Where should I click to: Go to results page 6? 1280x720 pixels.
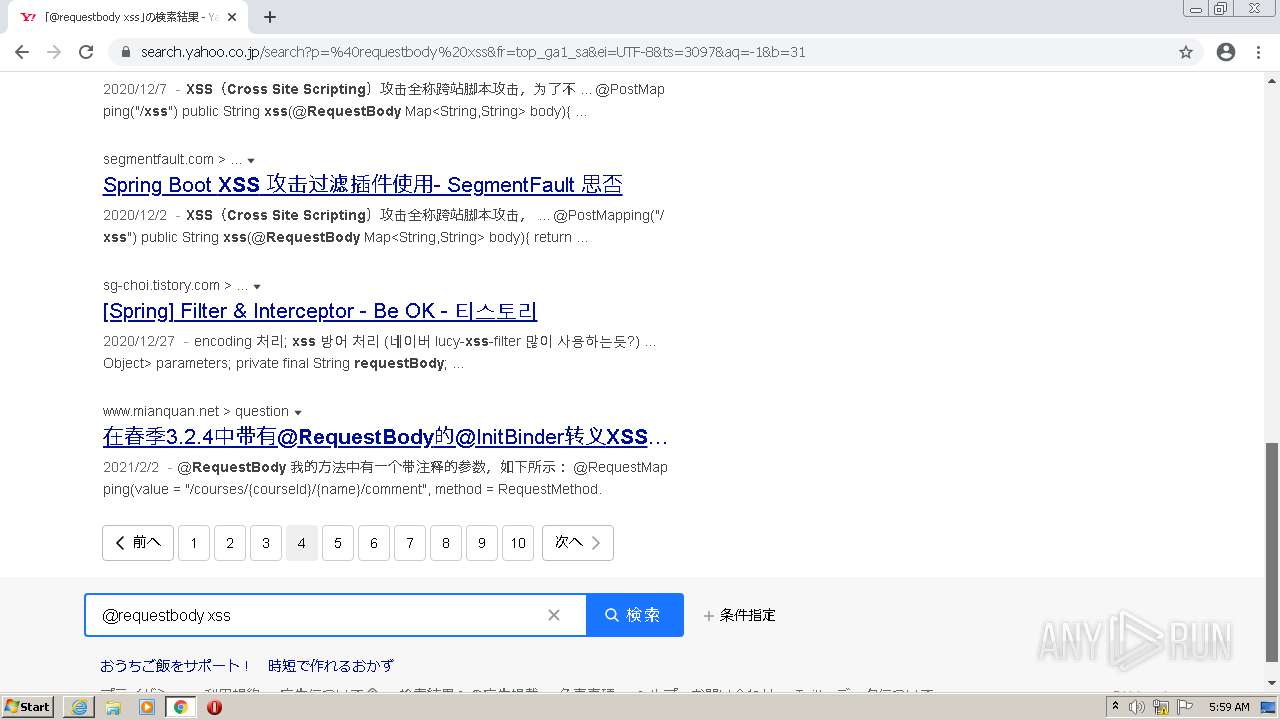(x=374, y=543)
